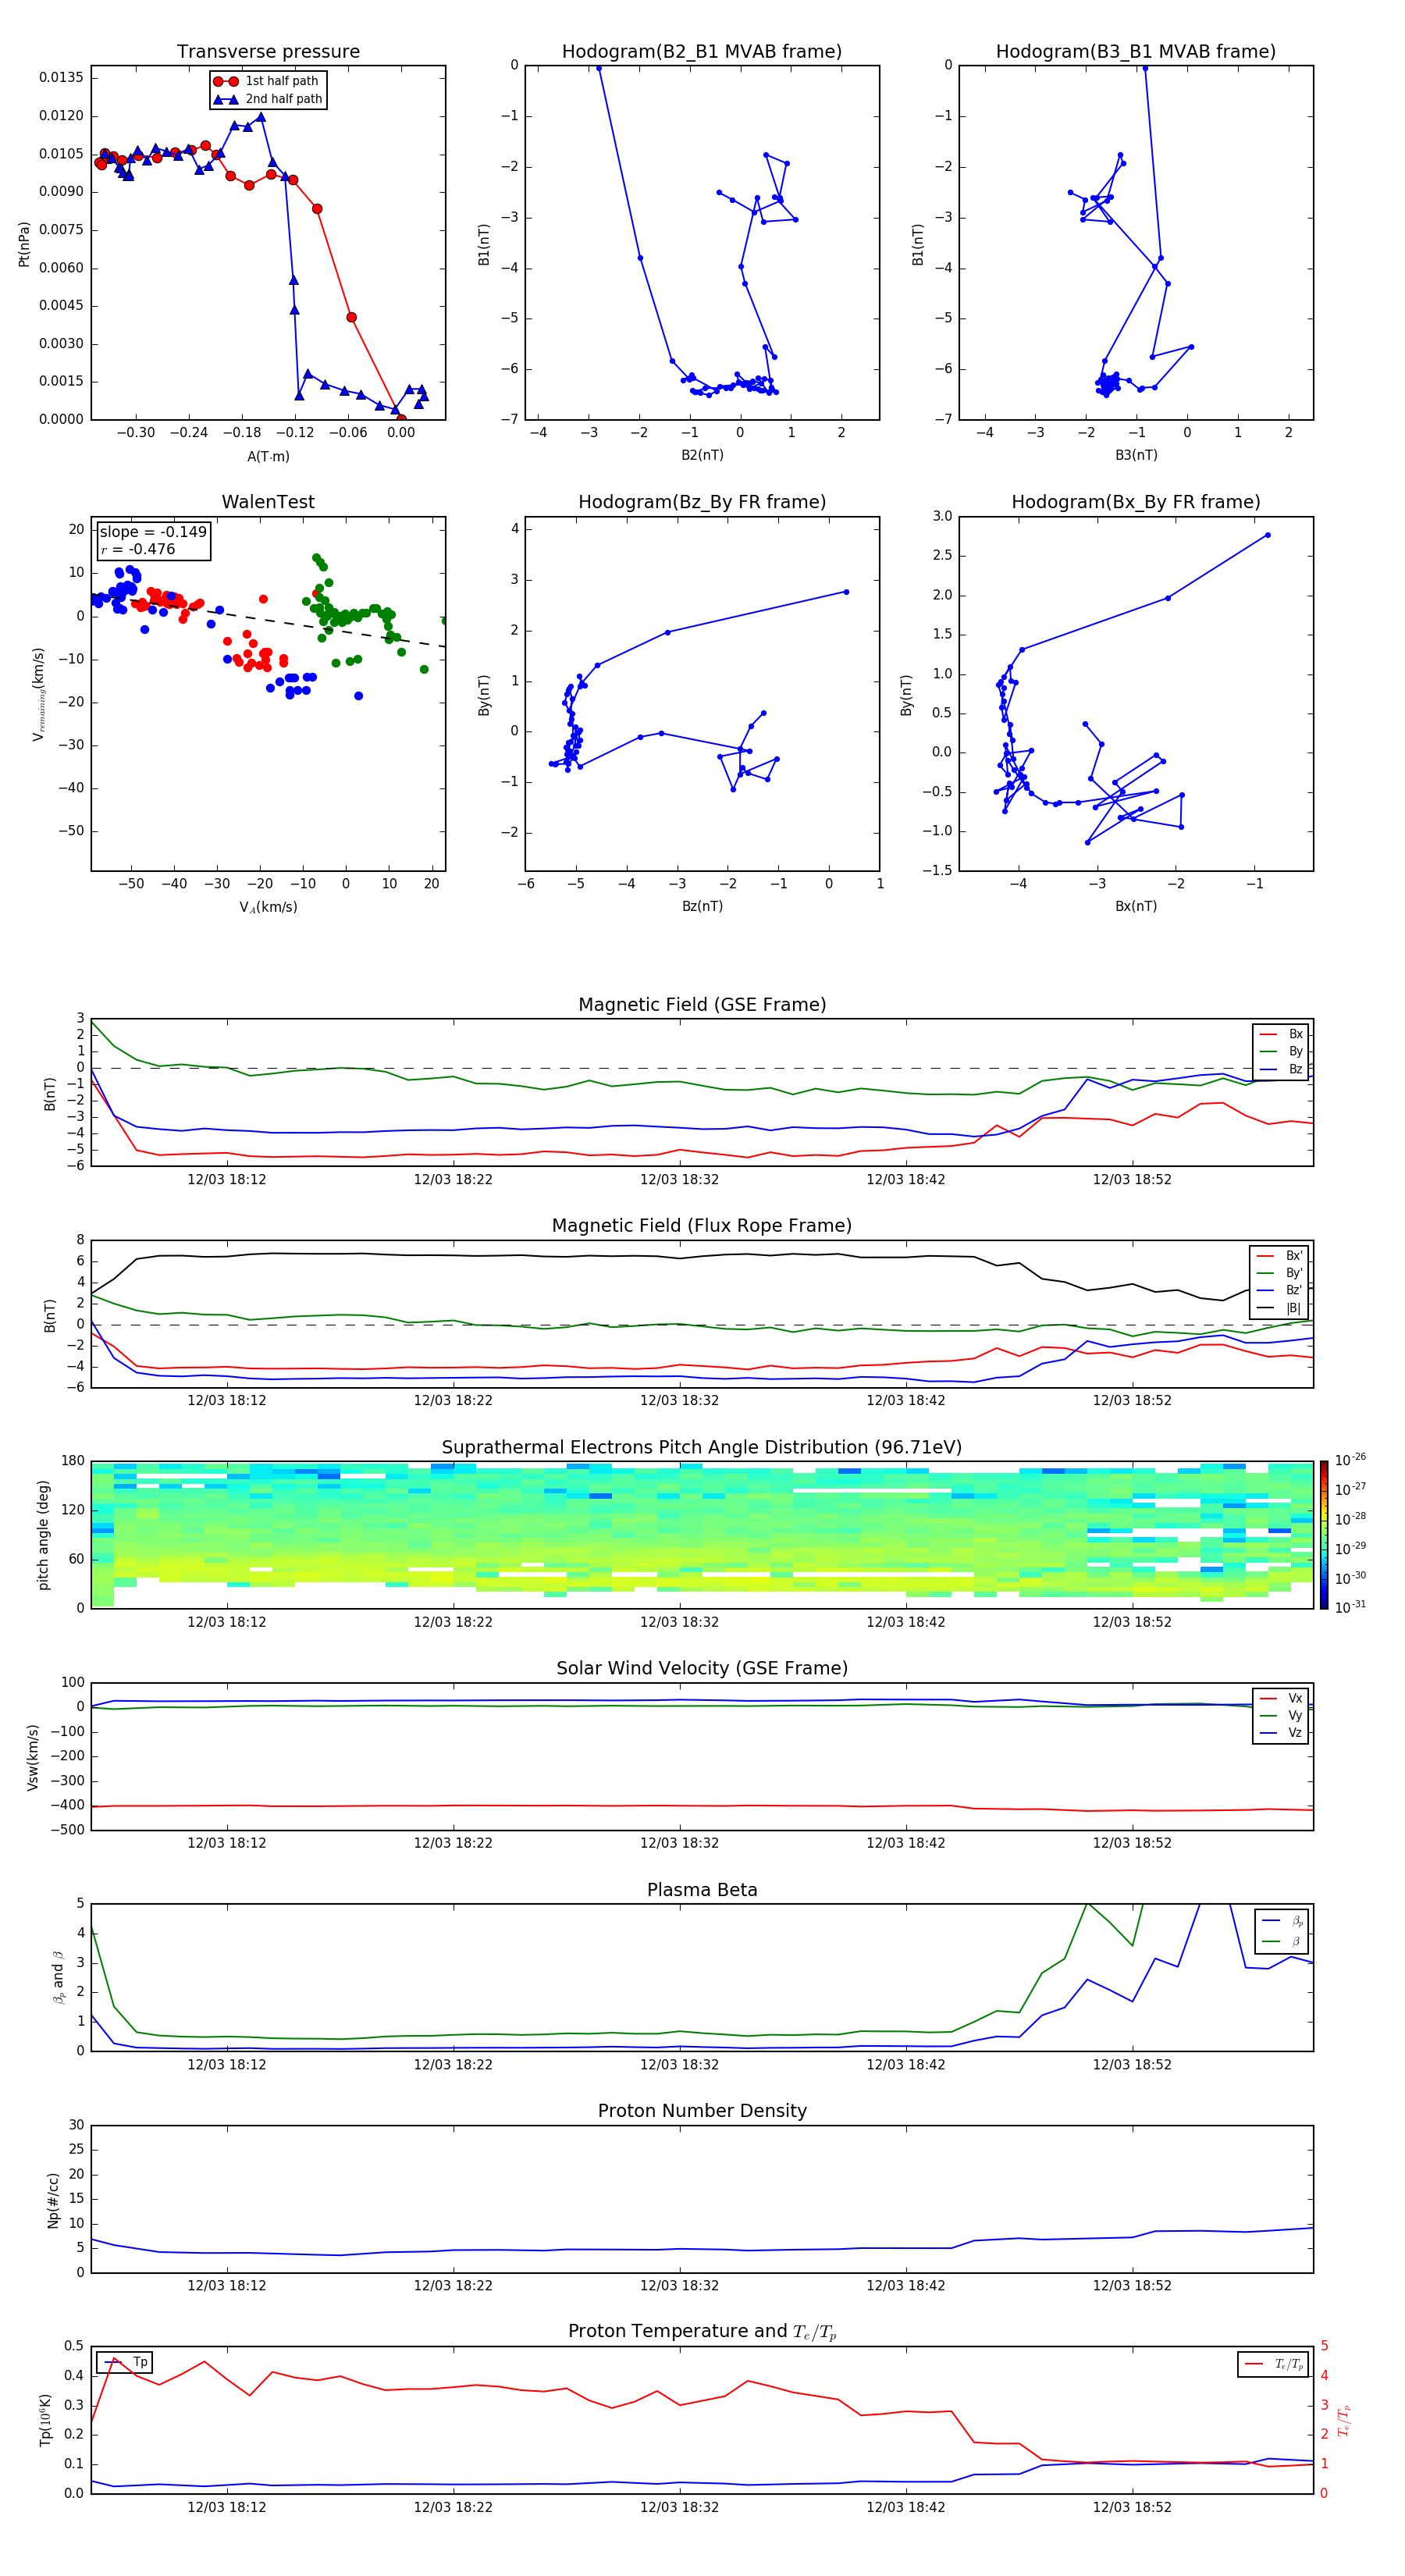Select the '1st half path' legend entry
Image resolution: width=1405 pixels, height=2576 pixels.
(267, 81)
